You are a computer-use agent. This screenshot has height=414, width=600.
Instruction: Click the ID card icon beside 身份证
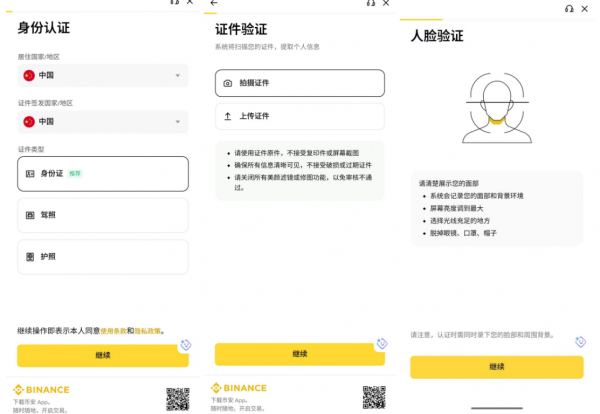(30, 174)
